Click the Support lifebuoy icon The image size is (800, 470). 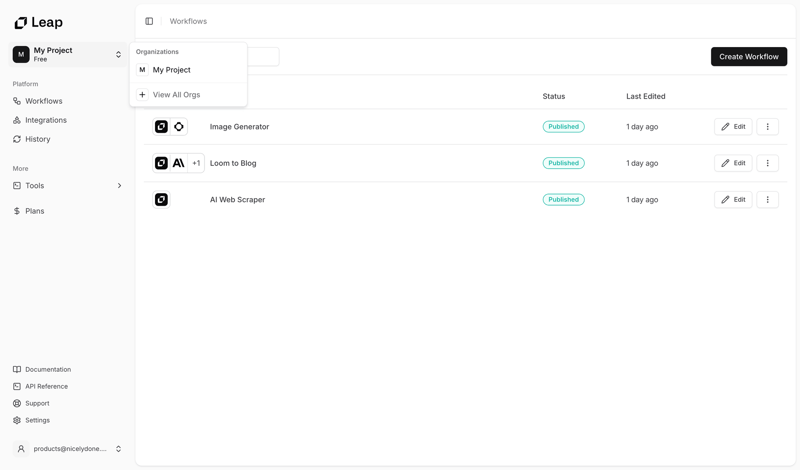pos(17,403)
